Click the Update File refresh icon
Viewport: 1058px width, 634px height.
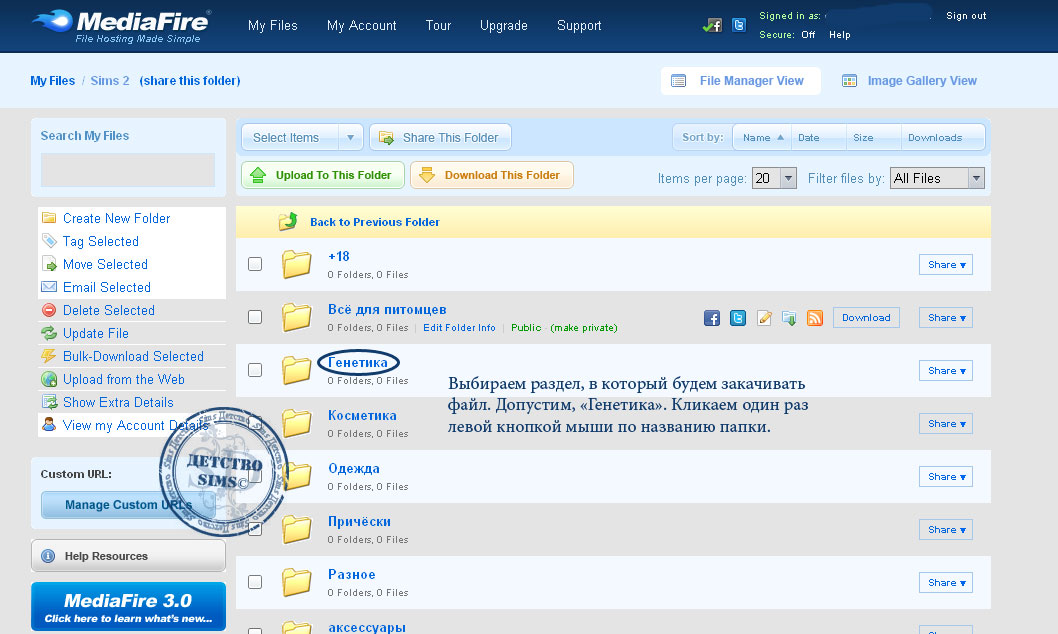click(49, 333)
